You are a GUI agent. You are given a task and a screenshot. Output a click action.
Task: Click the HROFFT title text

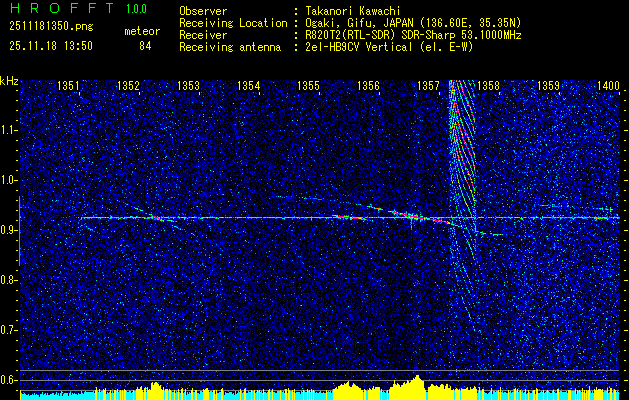(61, 8)
